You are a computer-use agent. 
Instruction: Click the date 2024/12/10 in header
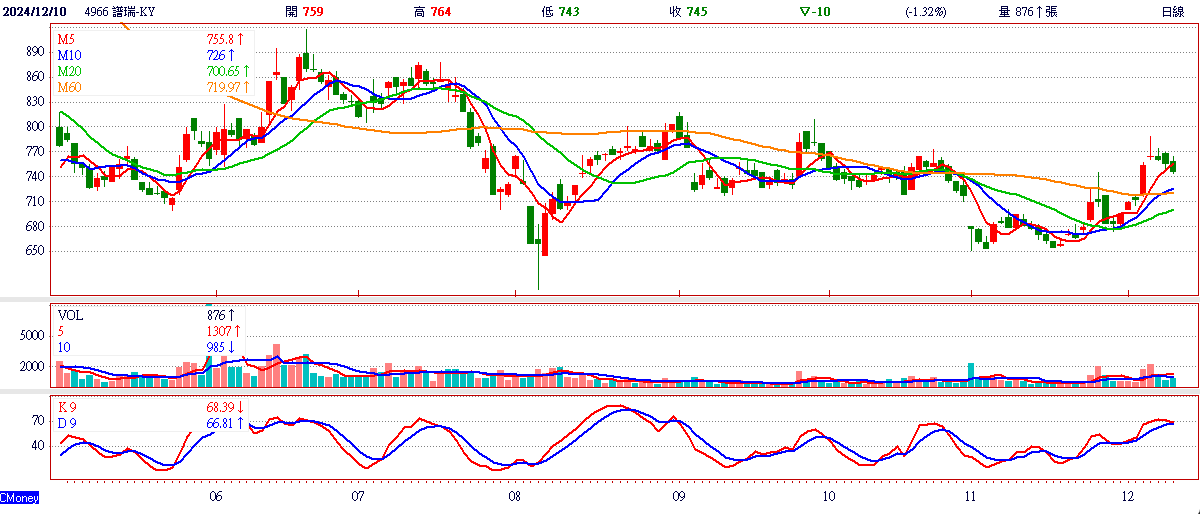(35, 12)
